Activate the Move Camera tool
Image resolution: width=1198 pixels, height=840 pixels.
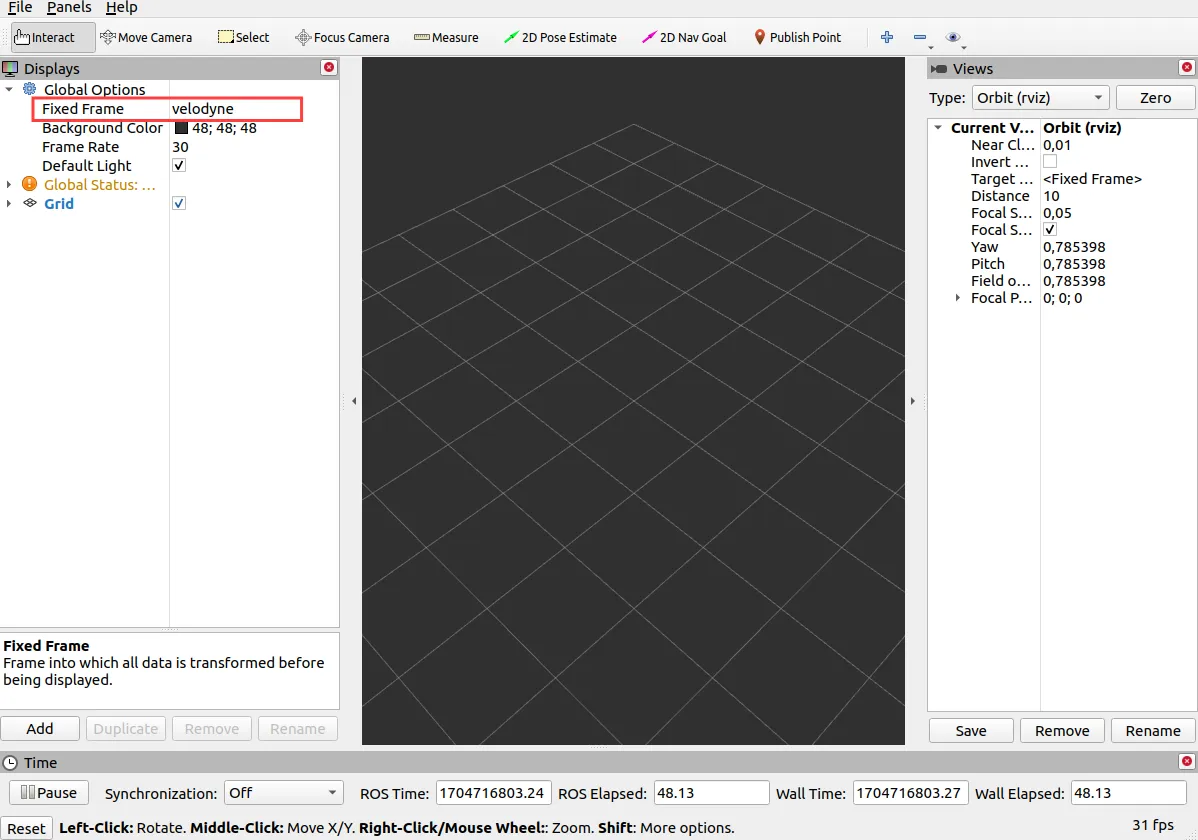click(145, 38)
